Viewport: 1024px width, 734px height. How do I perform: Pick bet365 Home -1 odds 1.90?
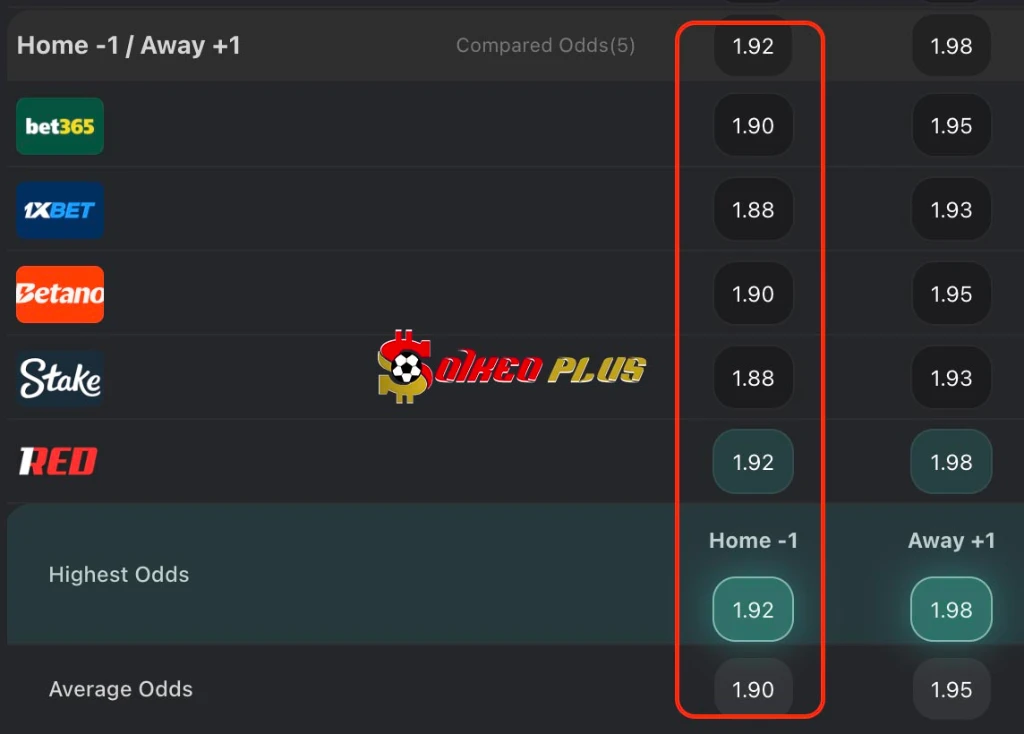tap(753, 125)
